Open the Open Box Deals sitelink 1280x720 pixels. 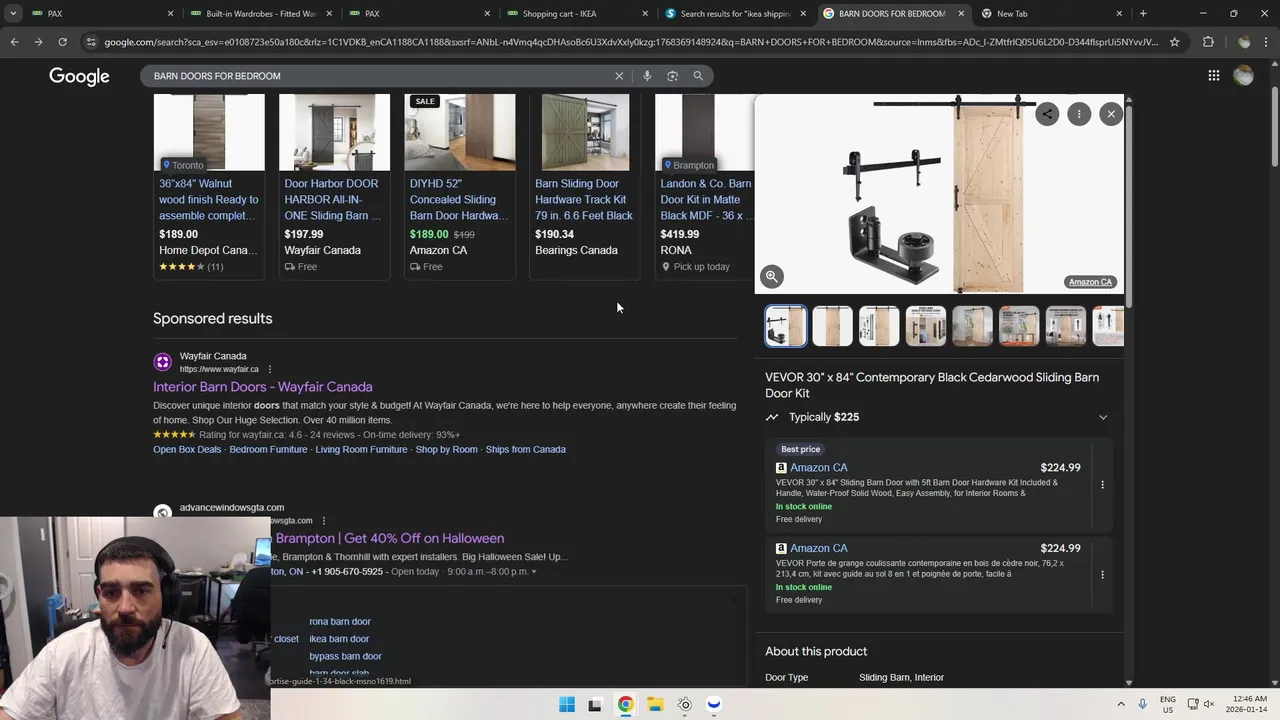pyautogui.click(x=187, y=450)
